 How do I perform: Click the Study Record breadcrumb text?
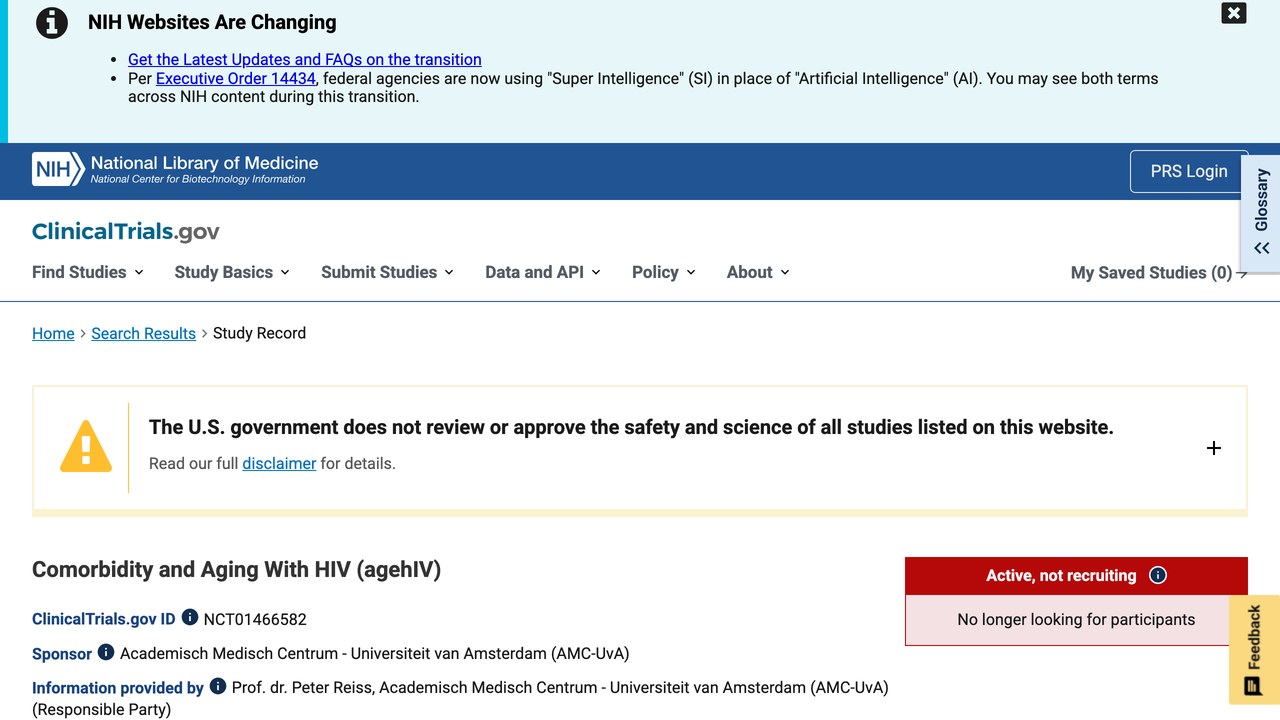point(259,333)
